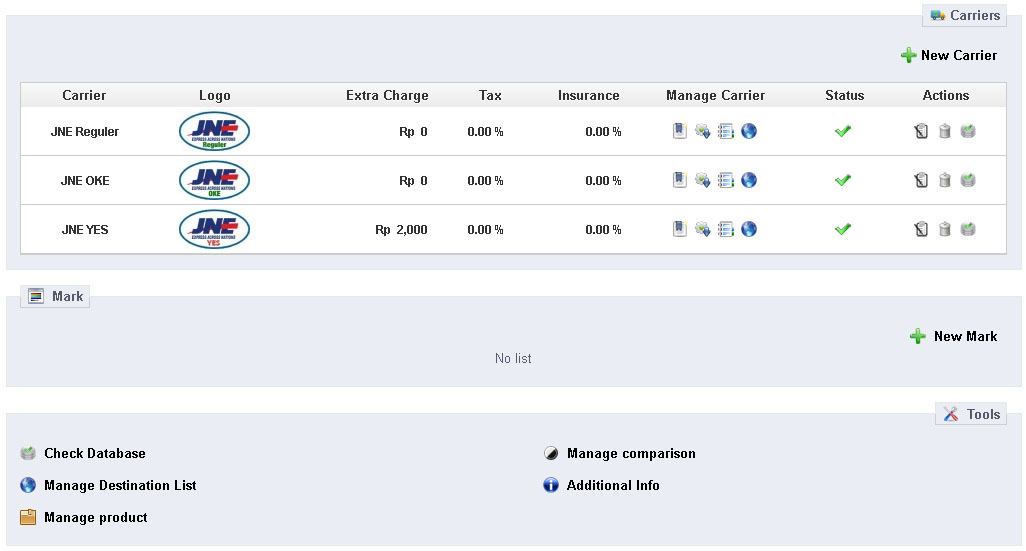
Task: Click the trash icon for JNE Reguler
Action: (x=945, y=131)
